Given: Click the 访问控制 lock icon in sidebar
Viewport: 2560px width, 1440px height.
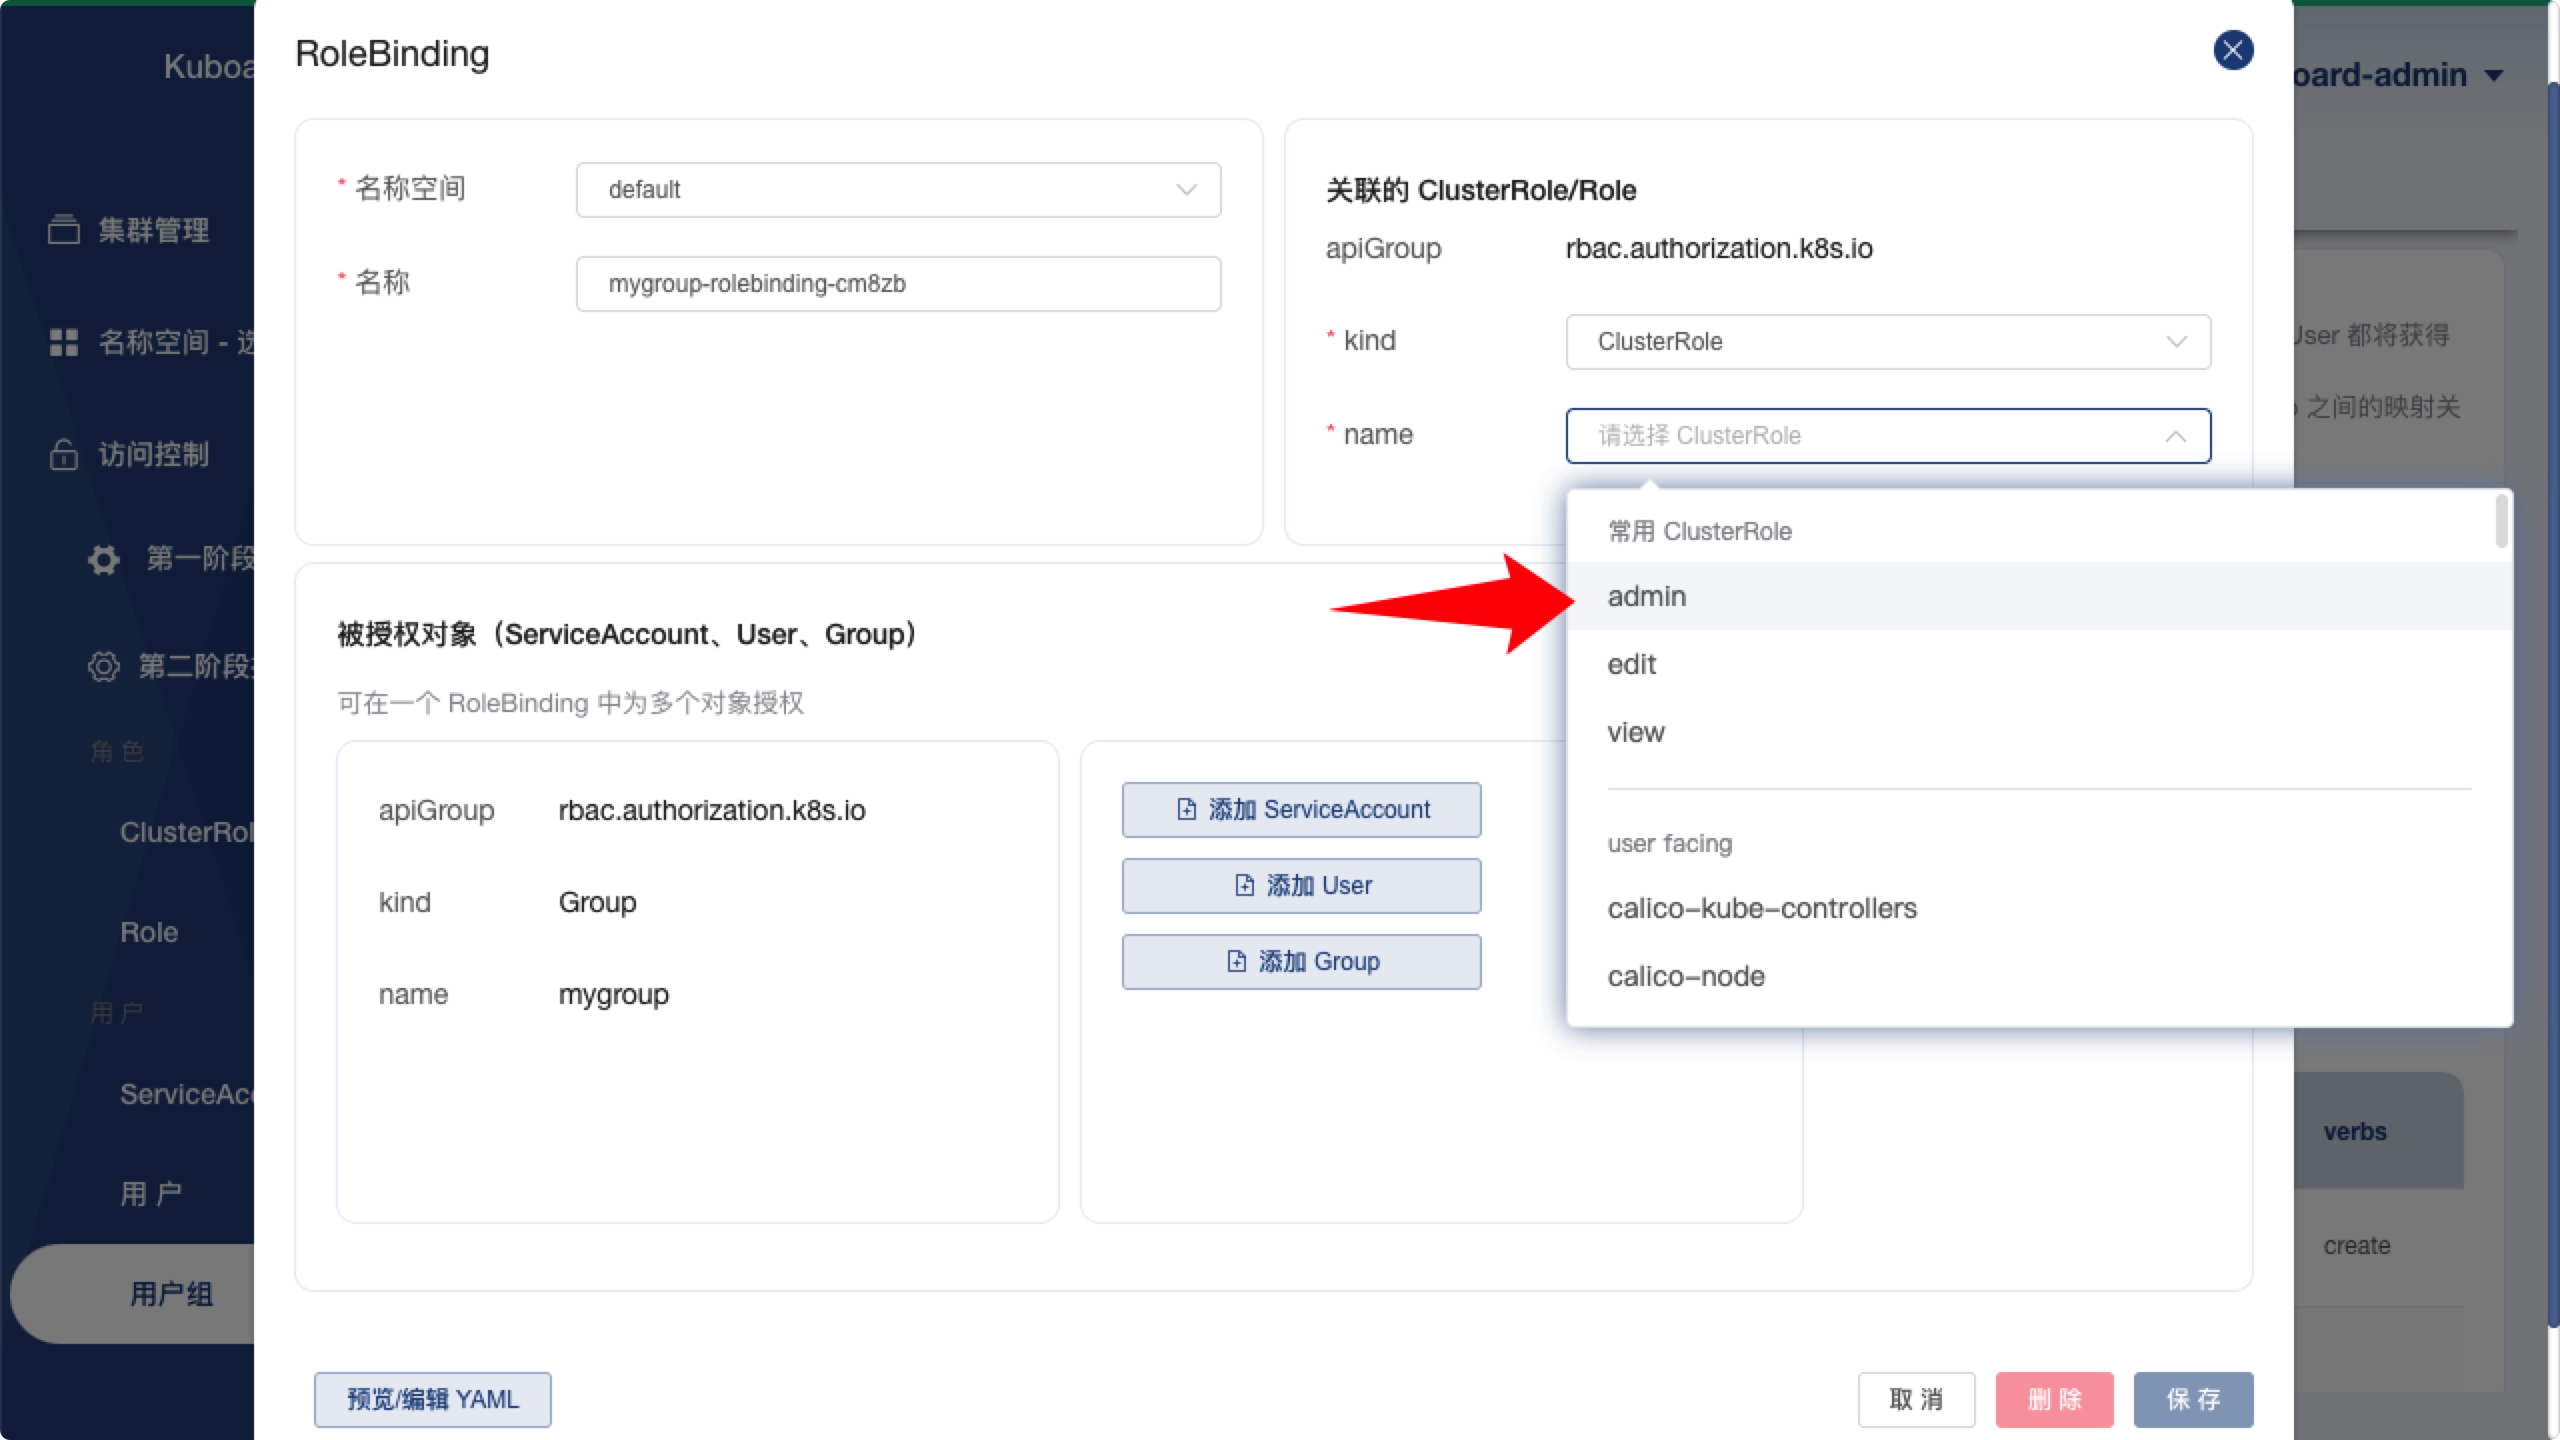Looking at the screenshot, I should [x=64, y=454].
